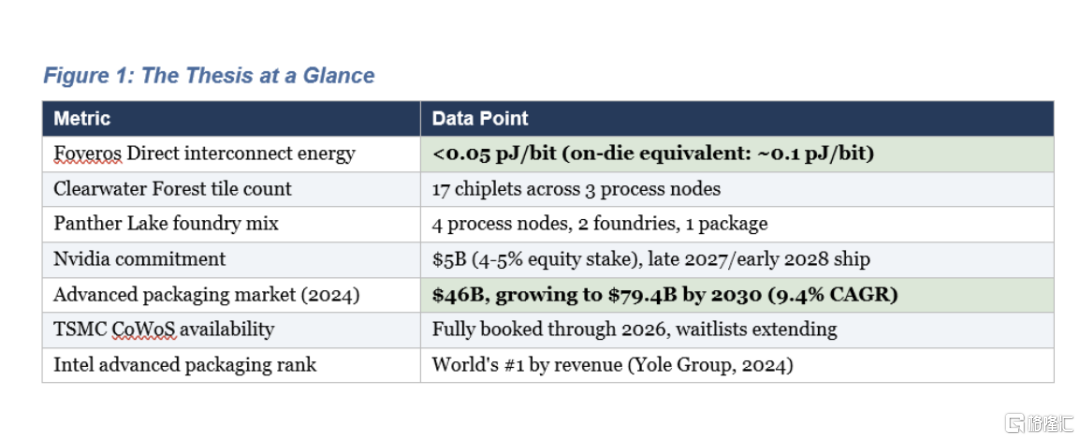
Task: Click 'Fully booked through 2026, waitlists extending'
Action: point(634,329)
